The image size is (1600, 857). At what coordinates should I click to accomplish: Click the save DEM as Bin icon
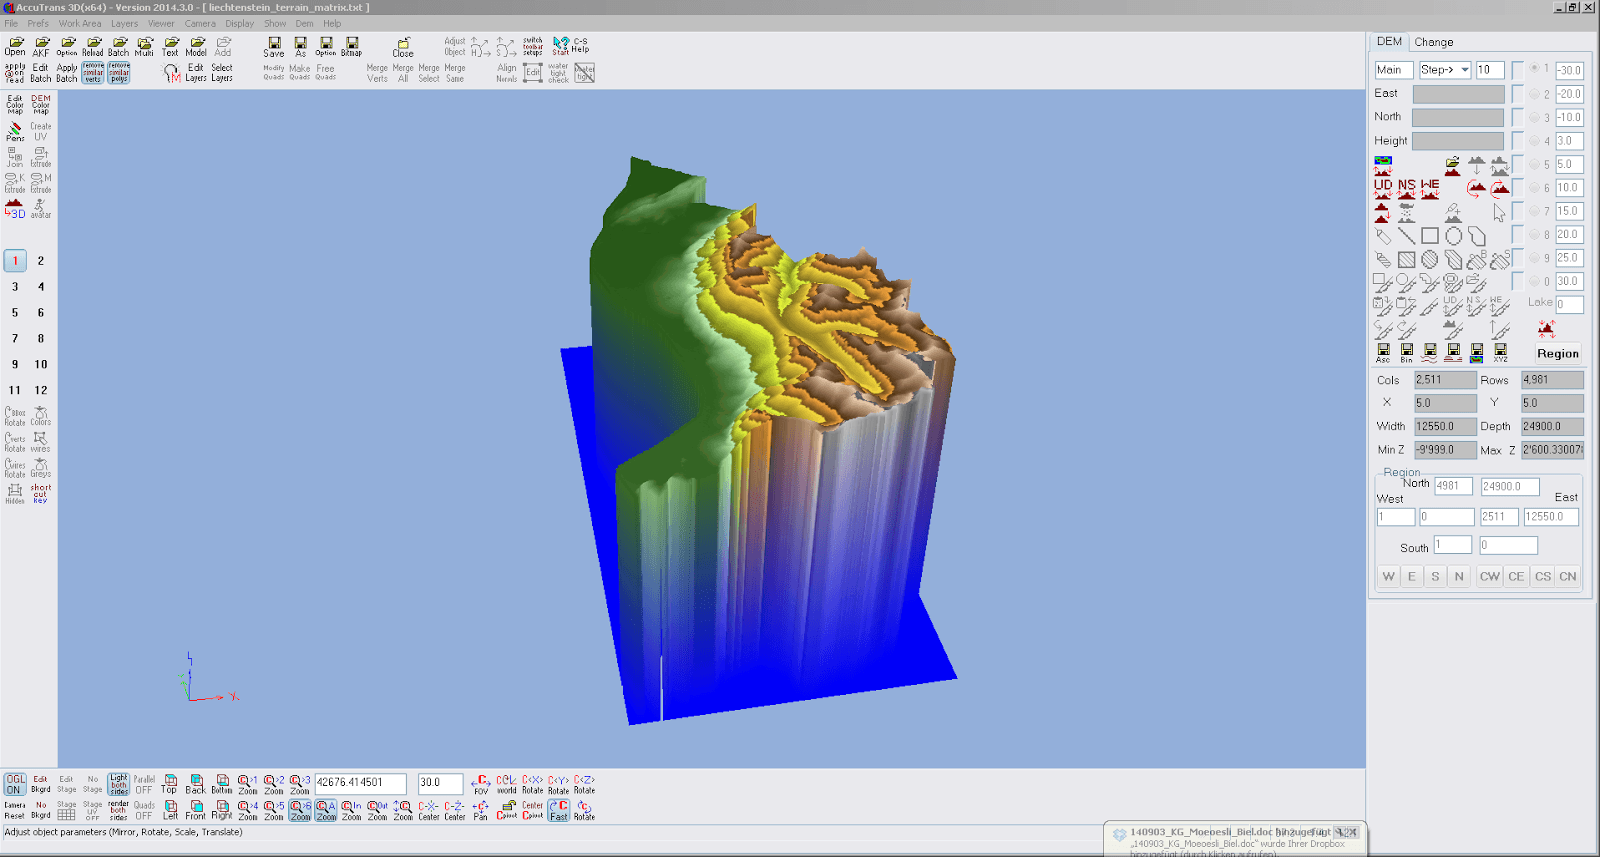[1407, 353]
